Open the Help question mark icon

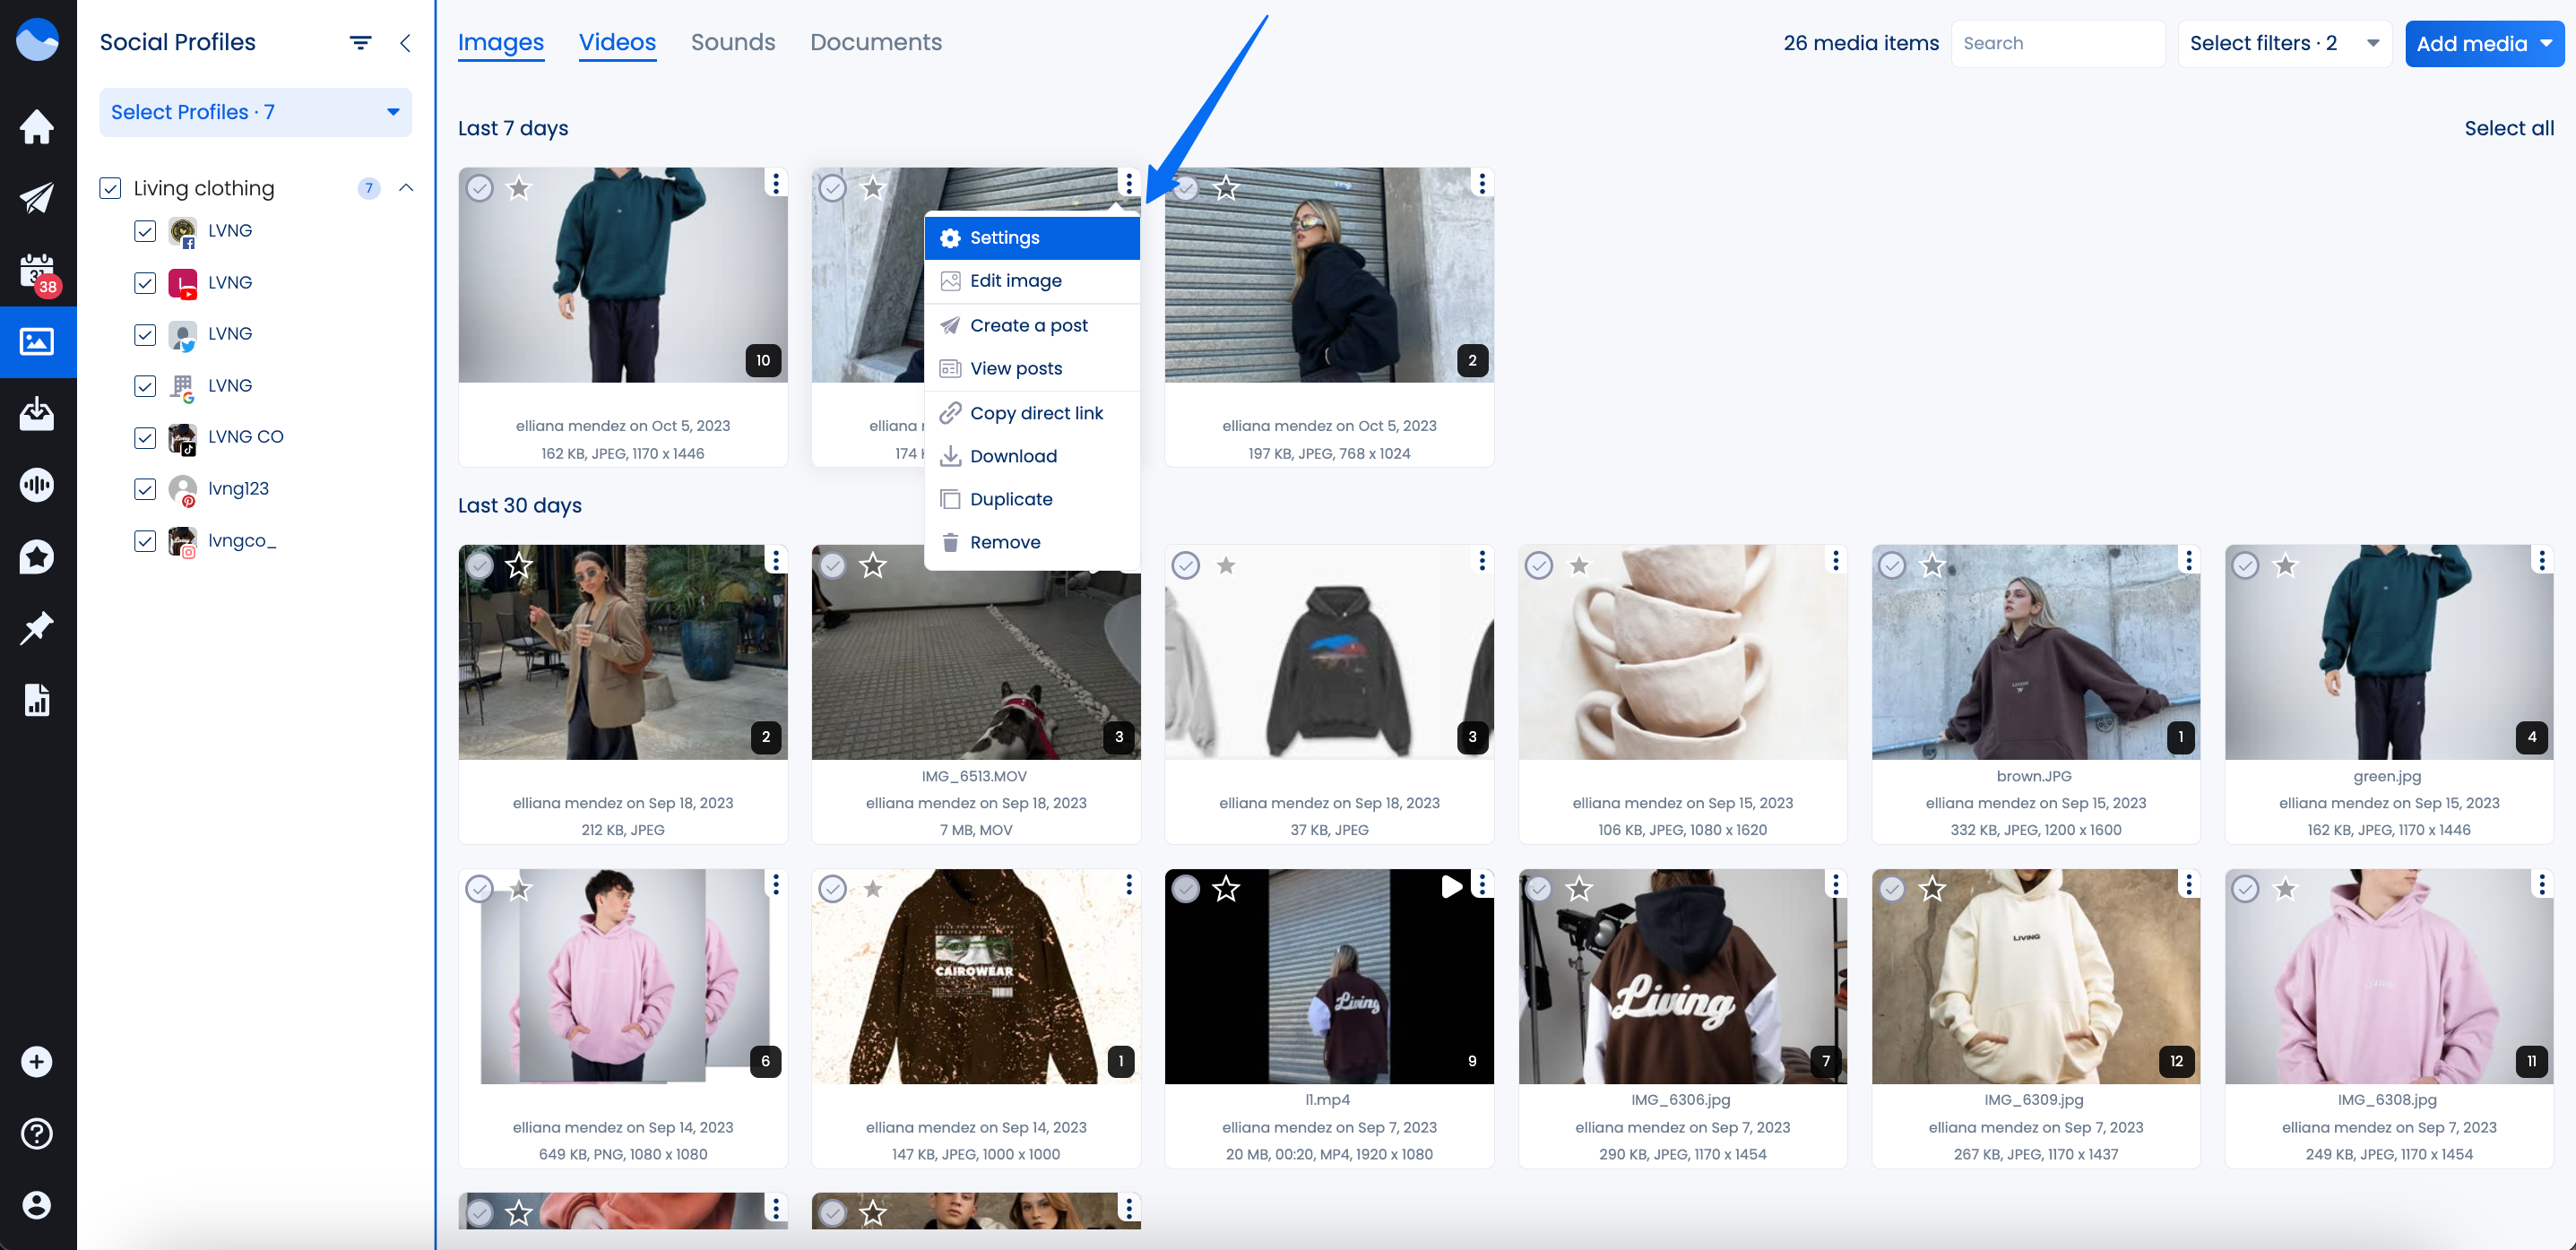(x=37, y=1133)
